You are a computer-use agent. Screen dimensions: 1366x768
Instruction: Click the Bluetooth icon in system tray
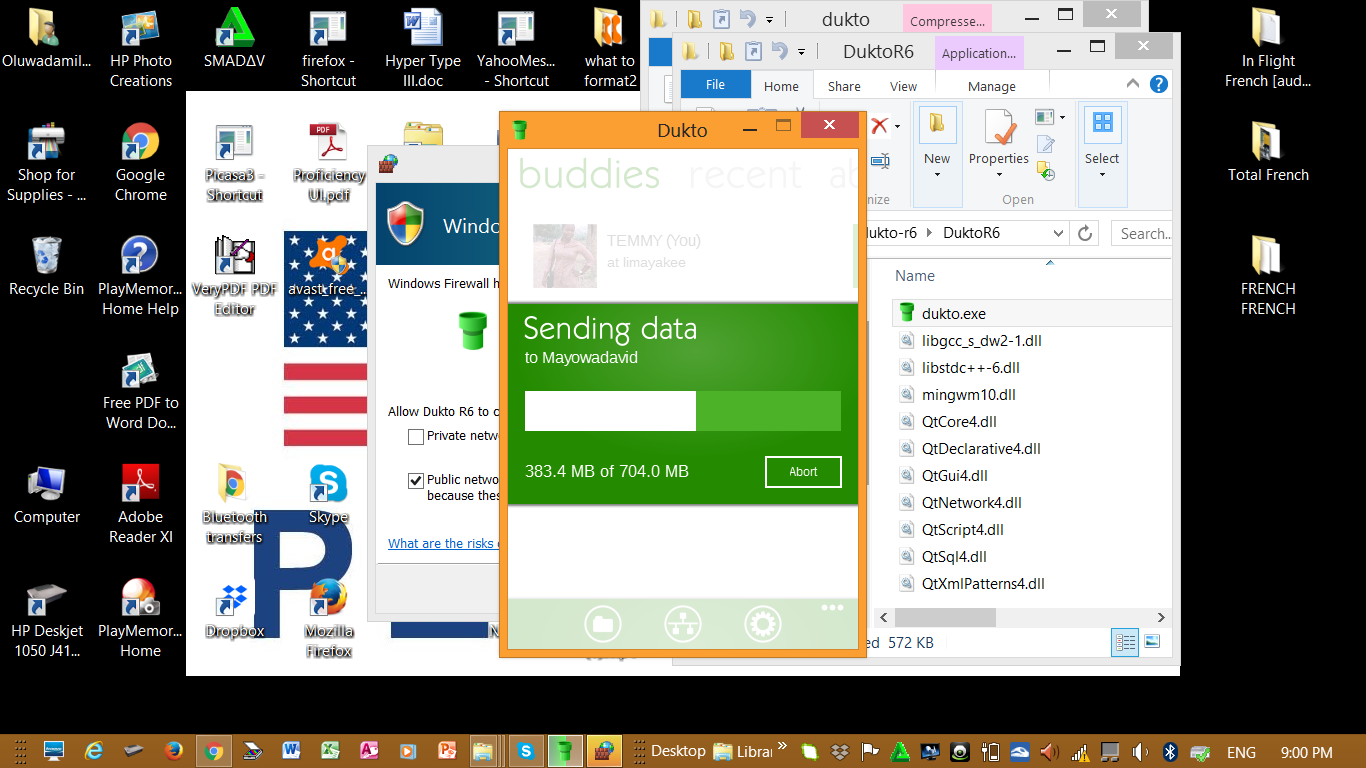pos(1171,751)
